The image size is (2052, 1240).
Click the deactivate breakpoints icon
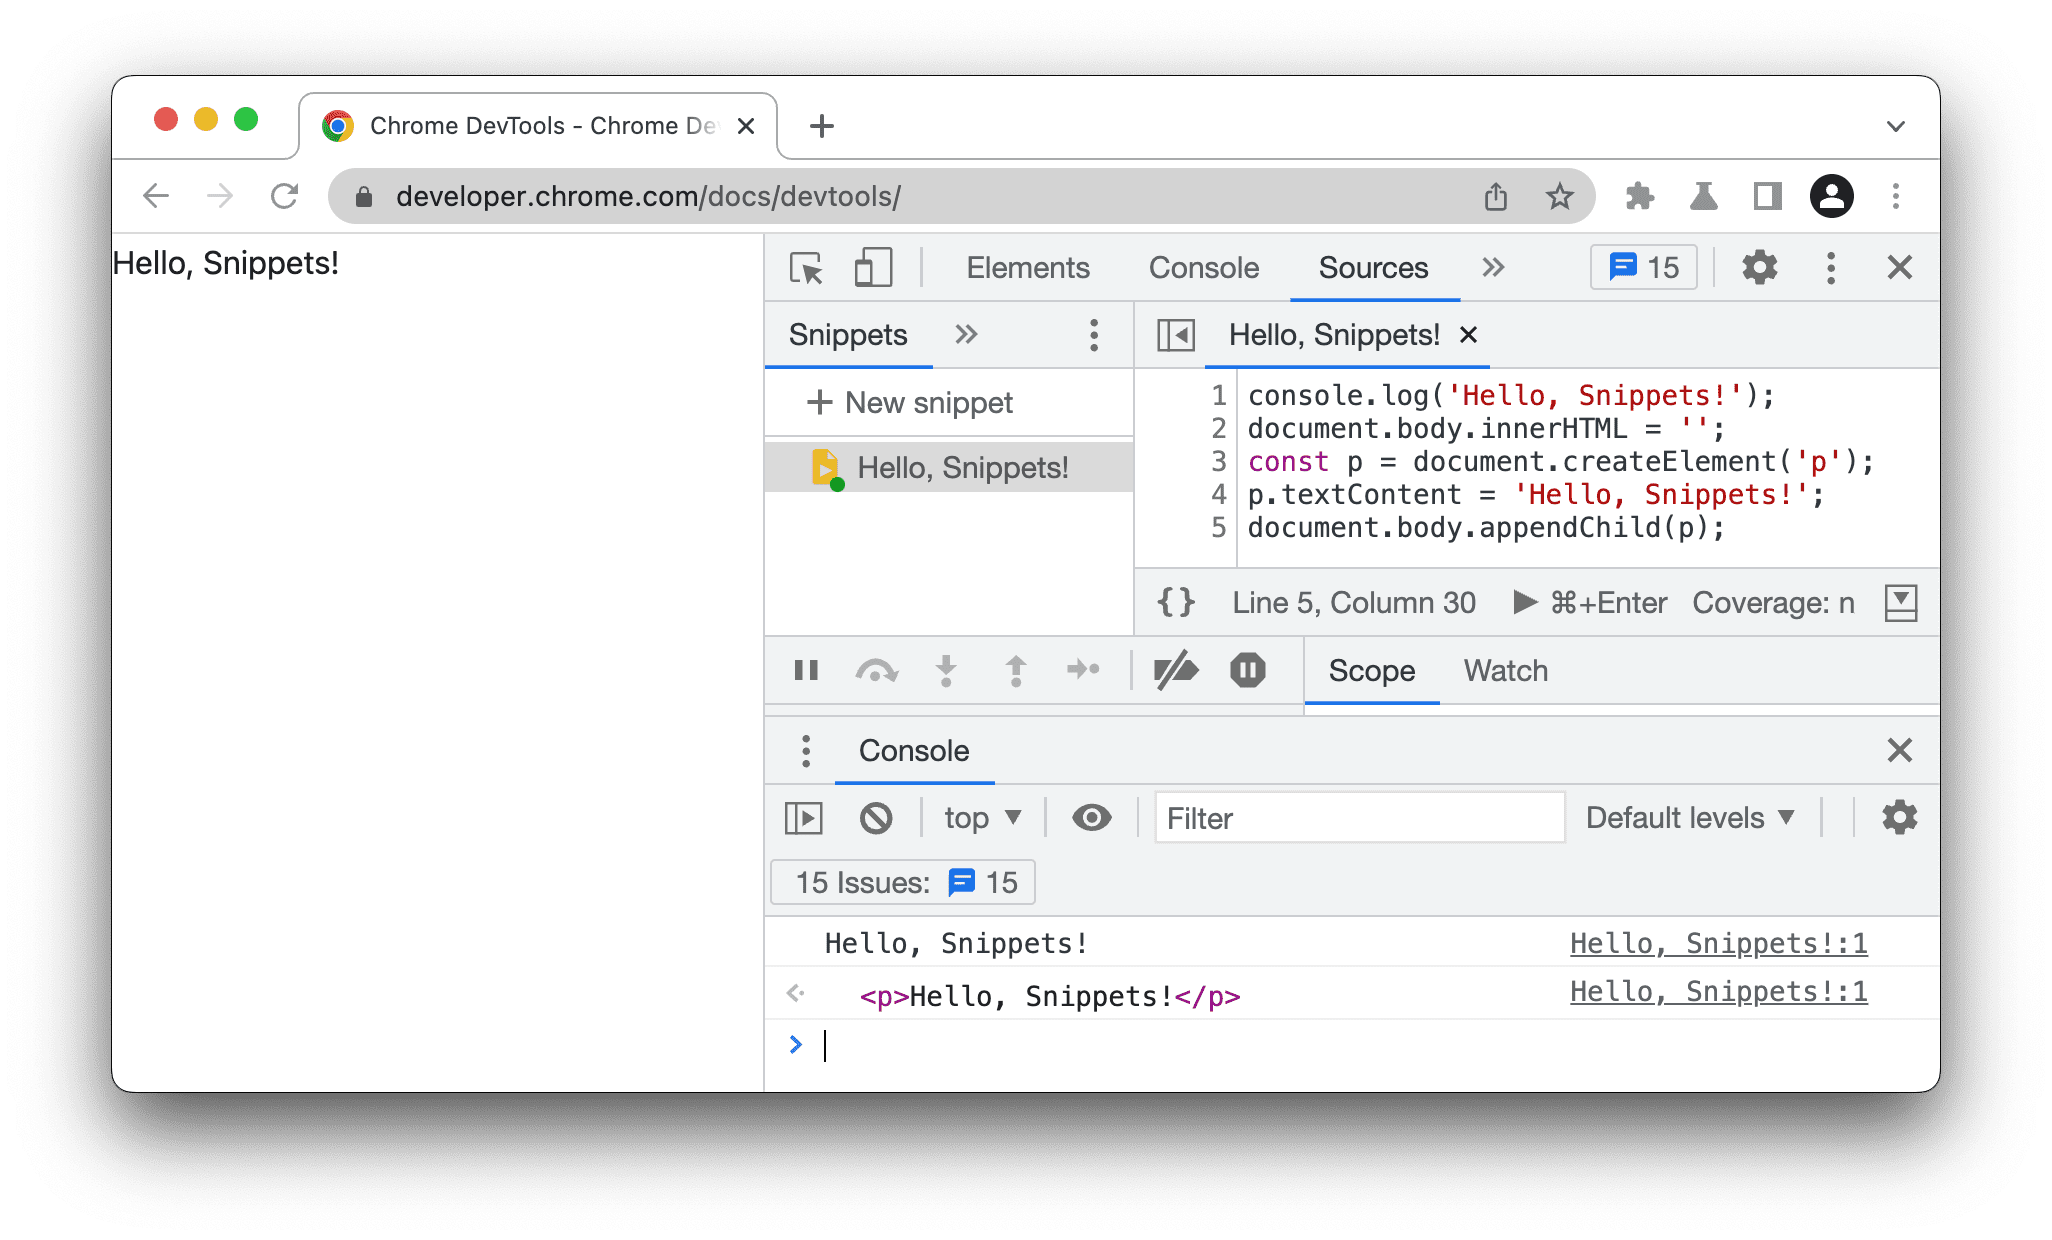(1174, 673)
